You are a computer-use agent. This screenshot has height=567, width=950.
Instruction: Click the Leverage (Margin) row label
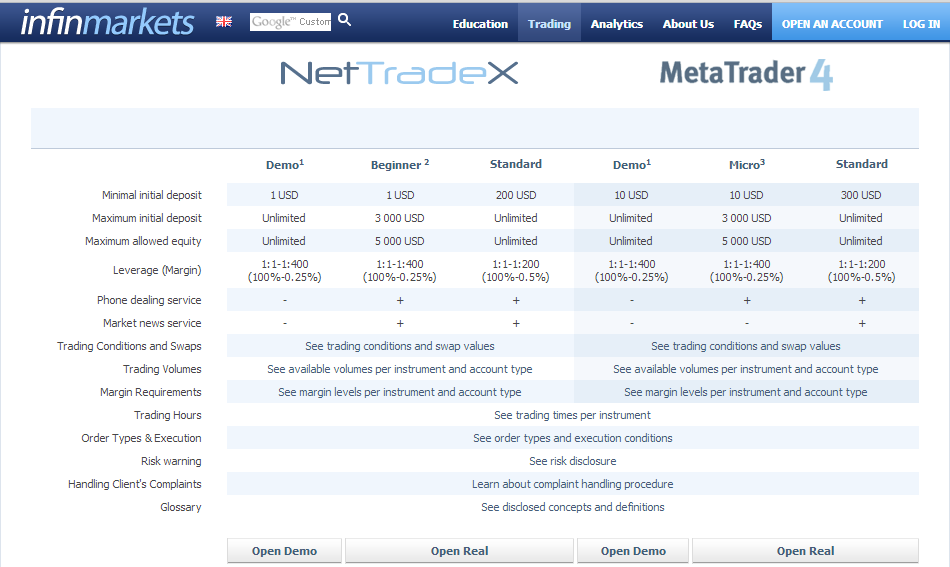pos(157,270)
